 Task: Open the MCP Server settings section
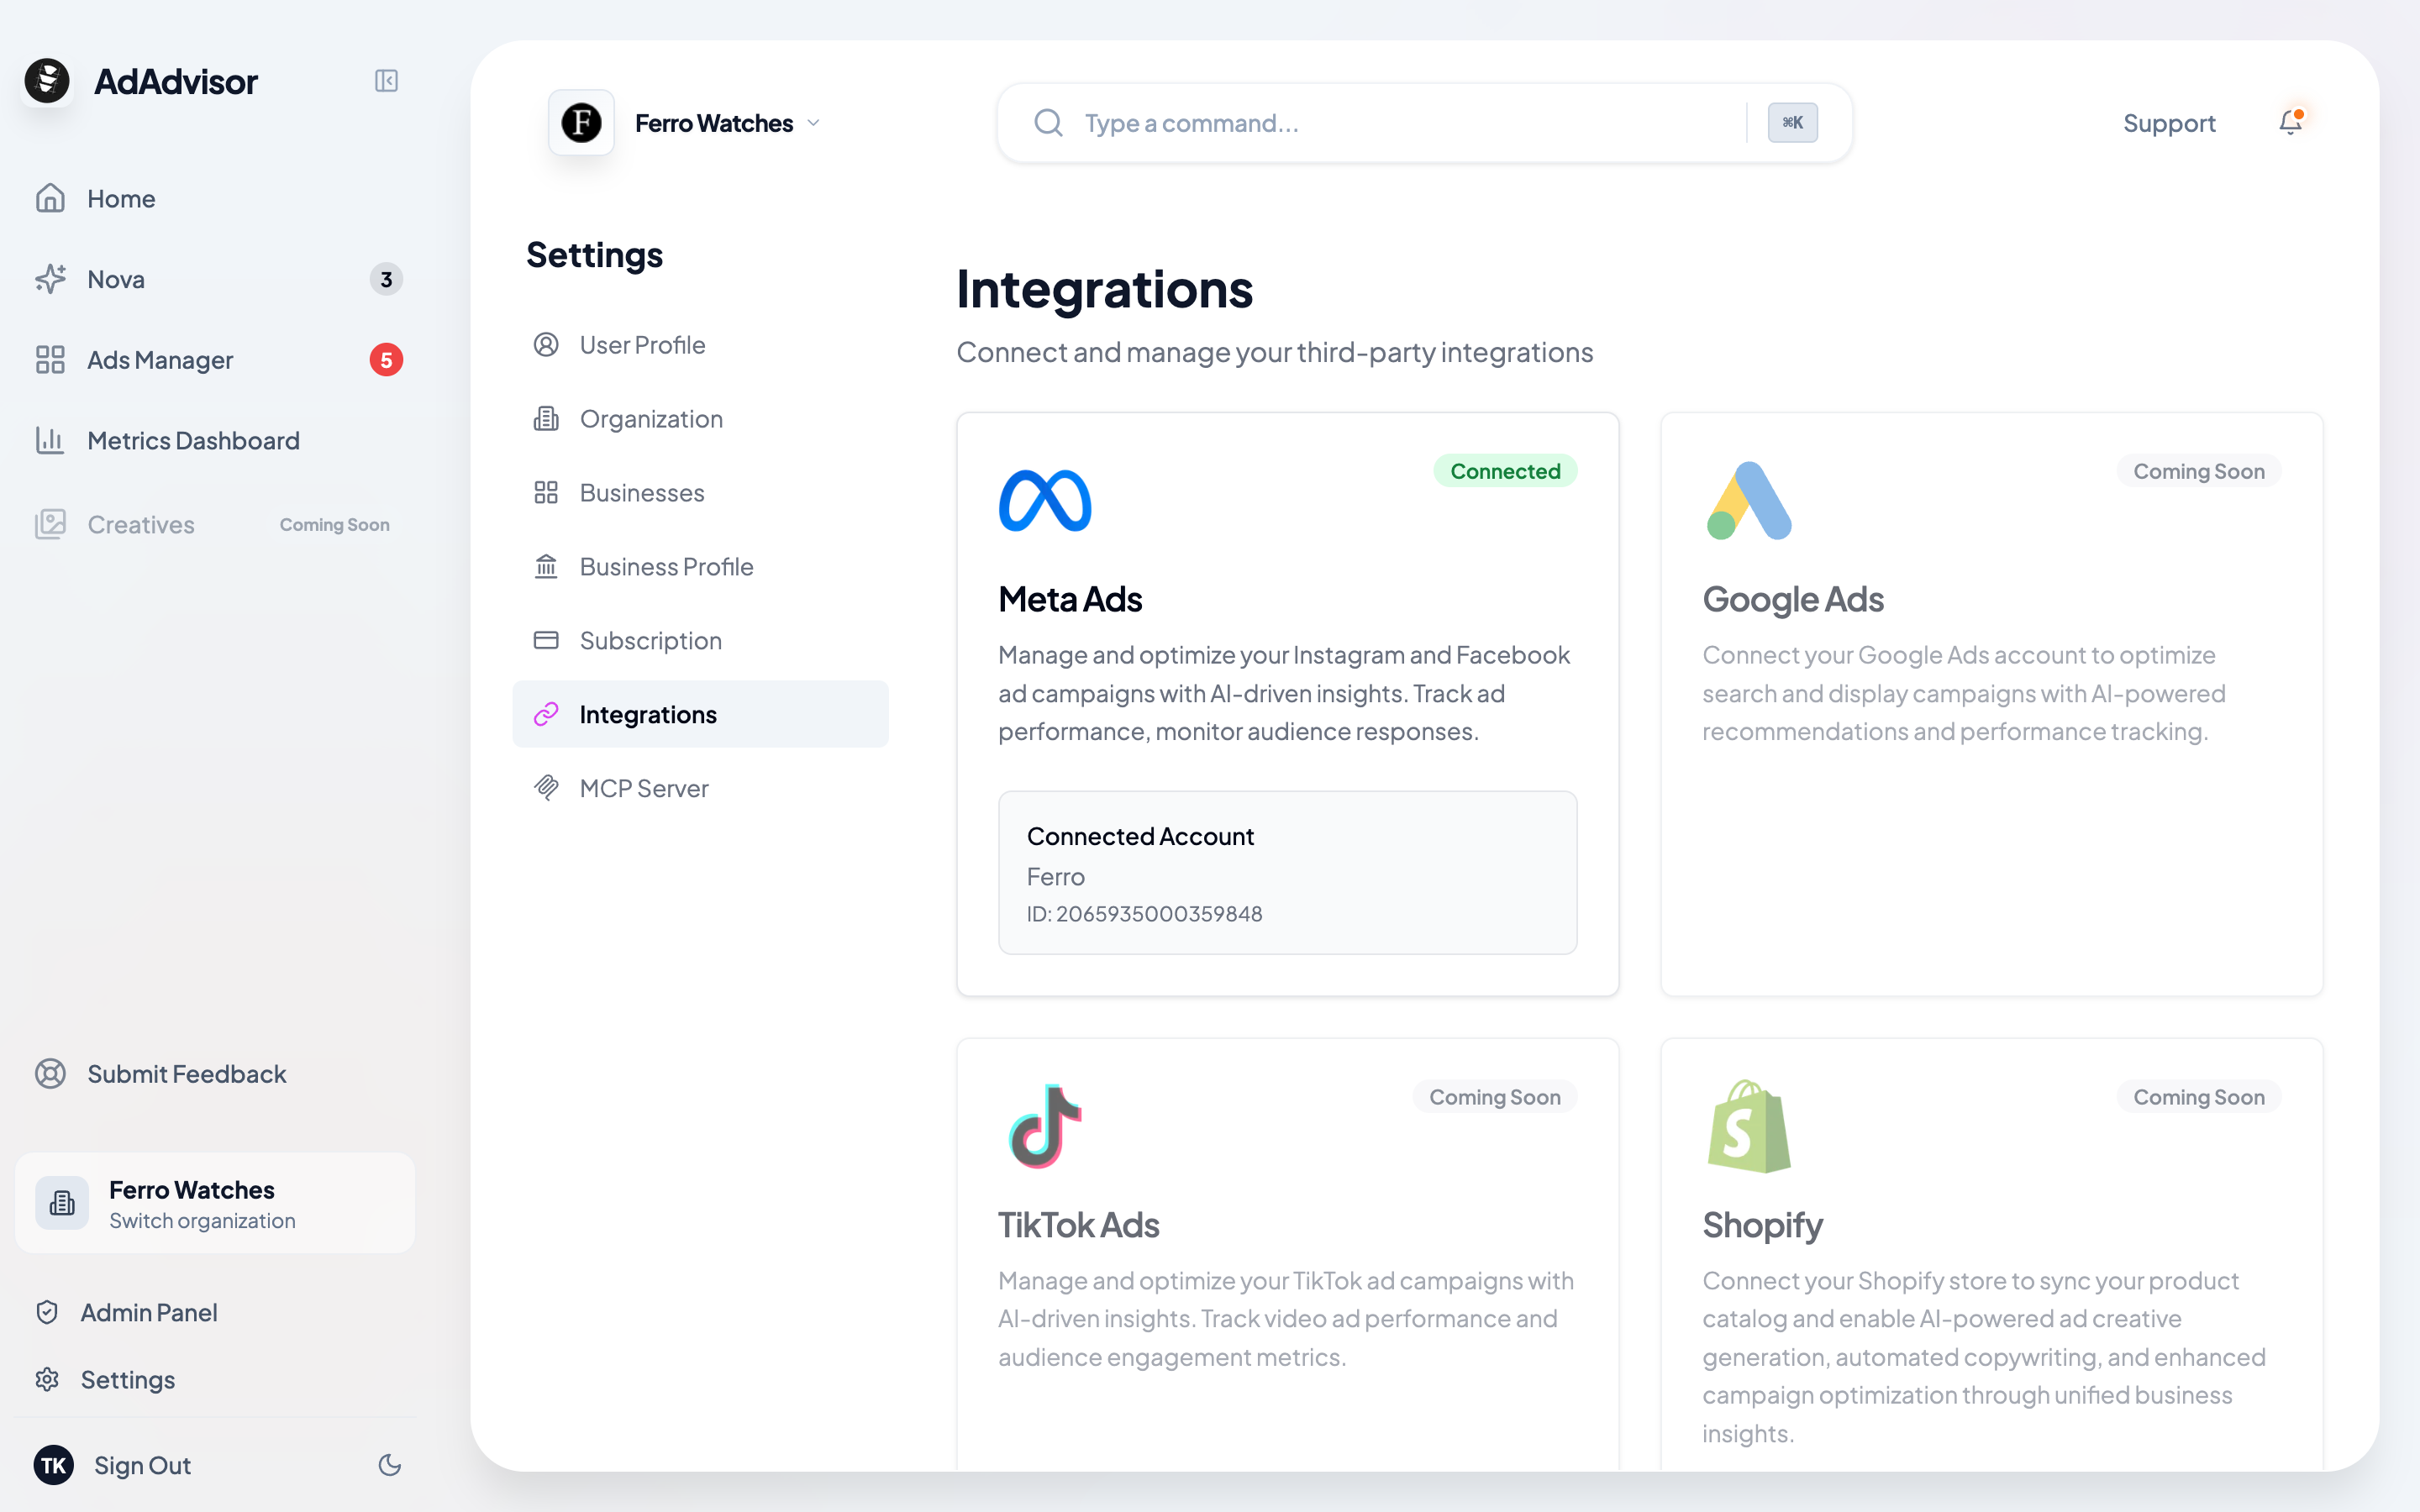pyautogui.click(x=644, y=787)
